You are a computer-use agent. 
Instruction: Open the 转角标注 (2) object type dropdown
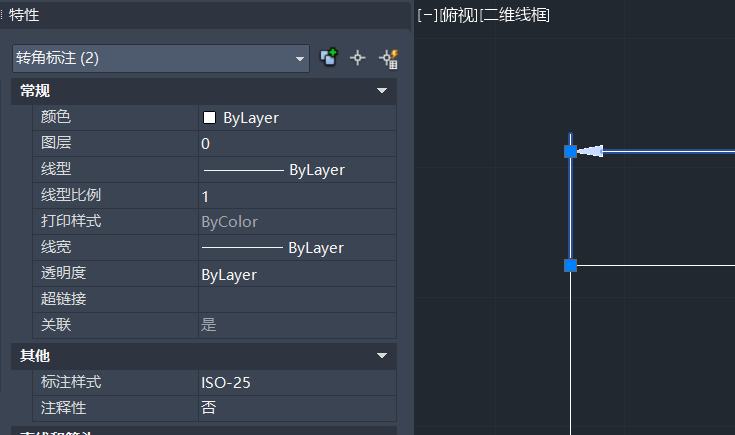point(160,58)
